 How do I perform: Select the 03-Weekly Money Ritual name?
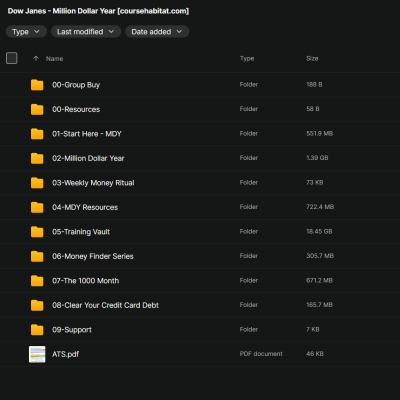93,183
